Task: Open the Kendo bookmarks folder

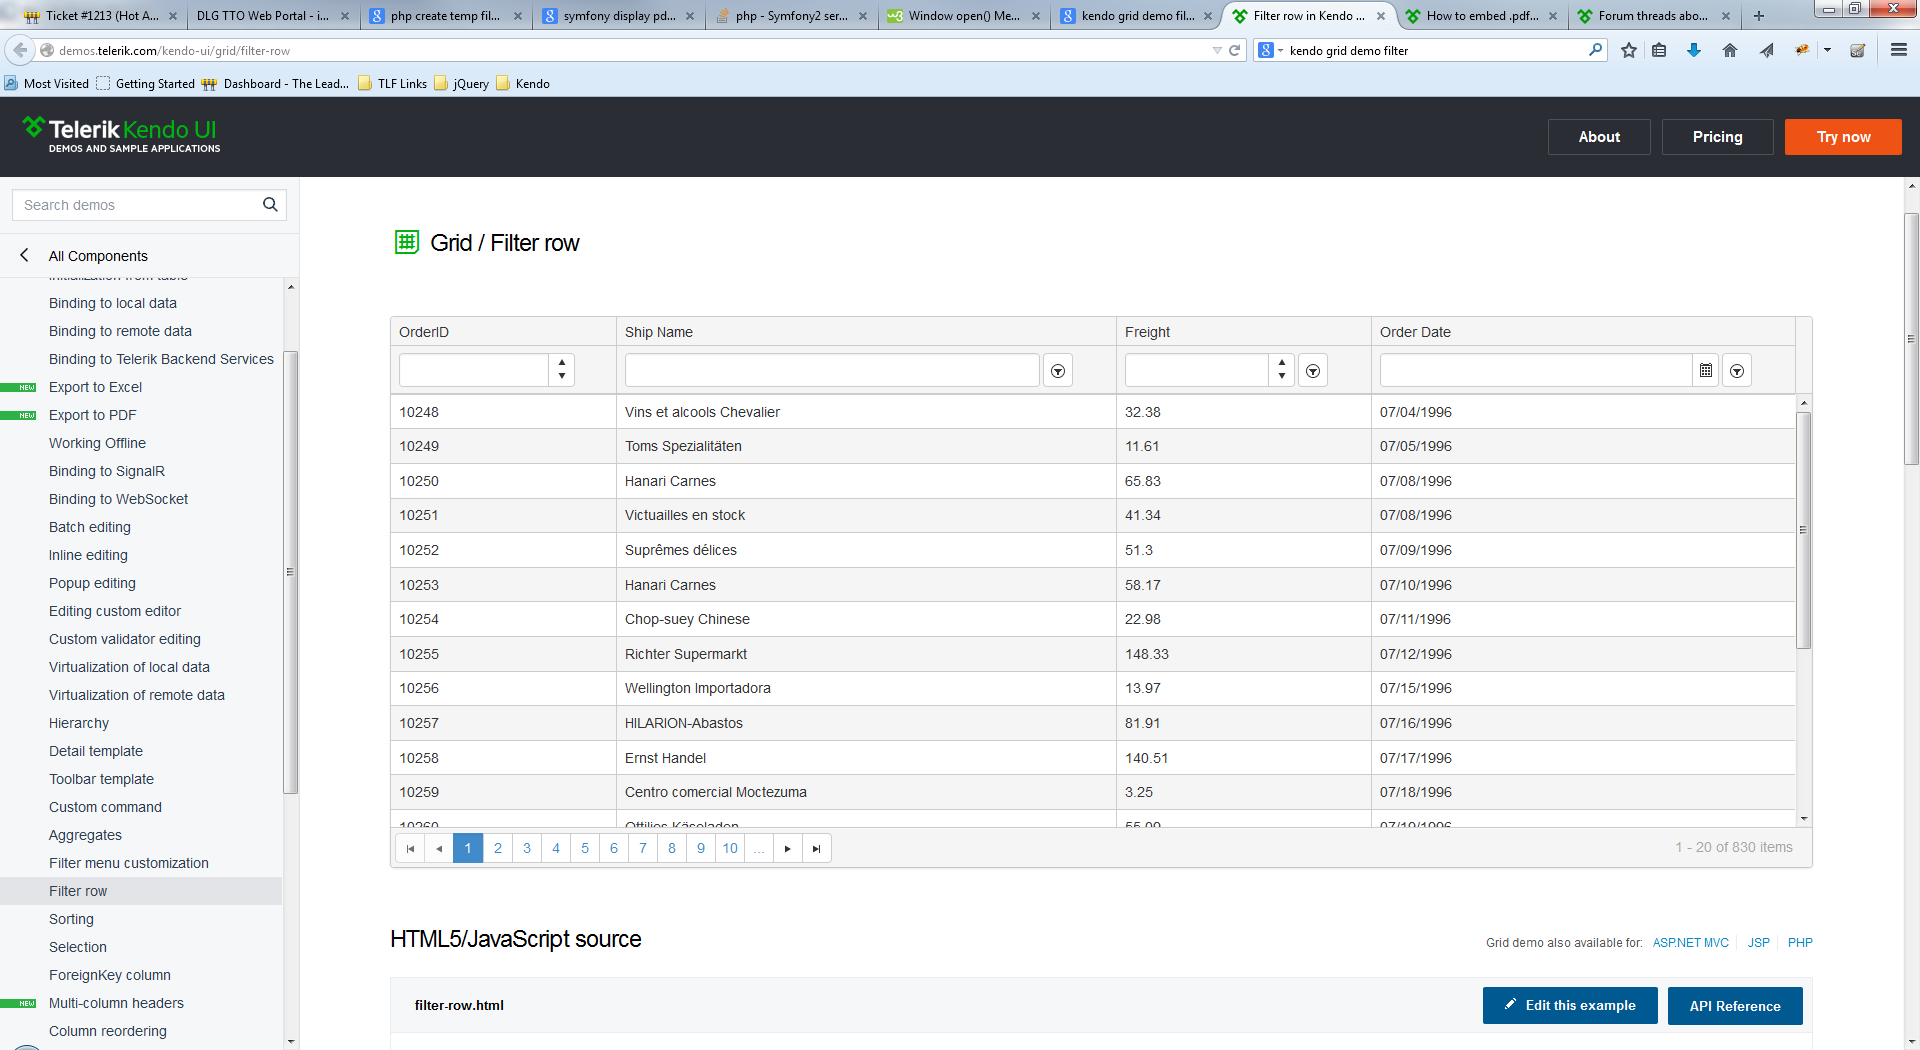Action: tap(523, 84)
